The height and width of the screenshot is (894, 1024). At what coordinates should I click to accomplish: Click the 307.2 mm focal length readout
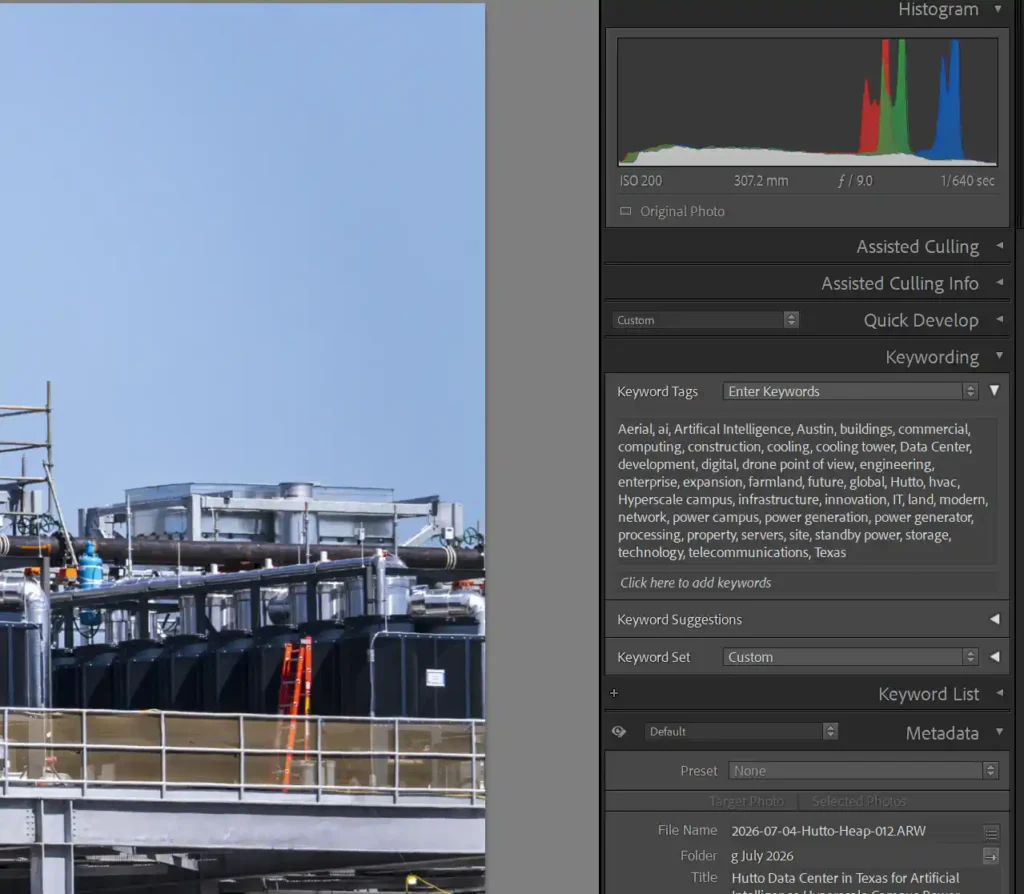click(x=761, y=181)
